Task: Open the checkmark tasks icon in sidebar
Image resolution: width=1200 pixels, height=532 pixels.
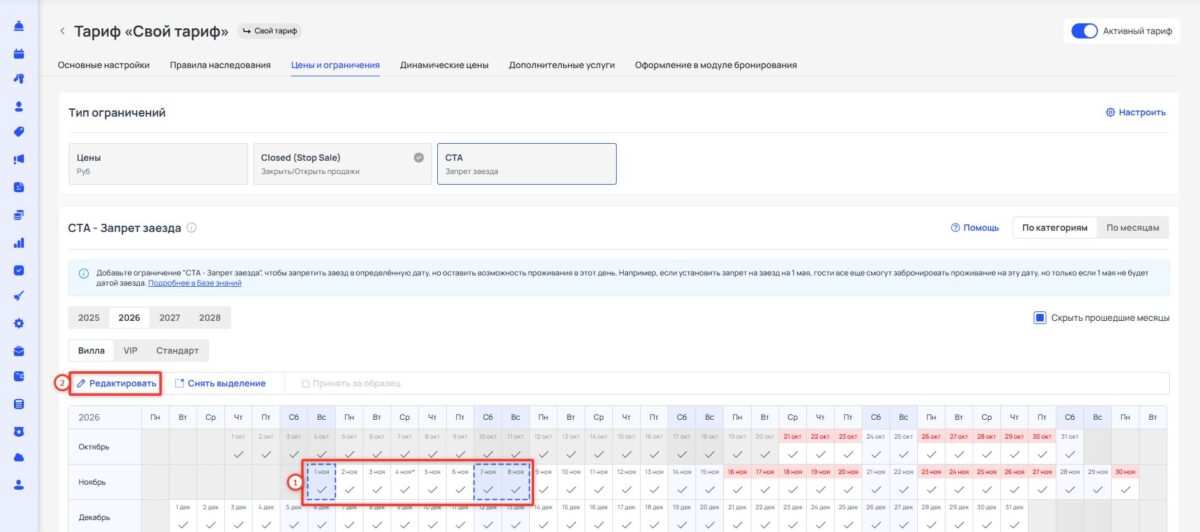Action: tap(18, 269)
